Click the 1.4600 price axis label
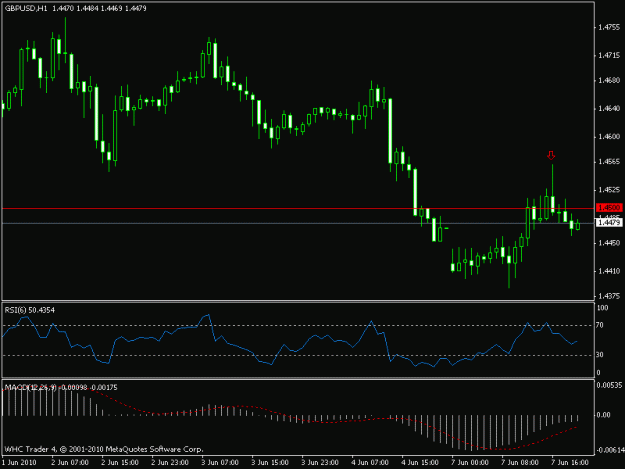 click(609, 137)
